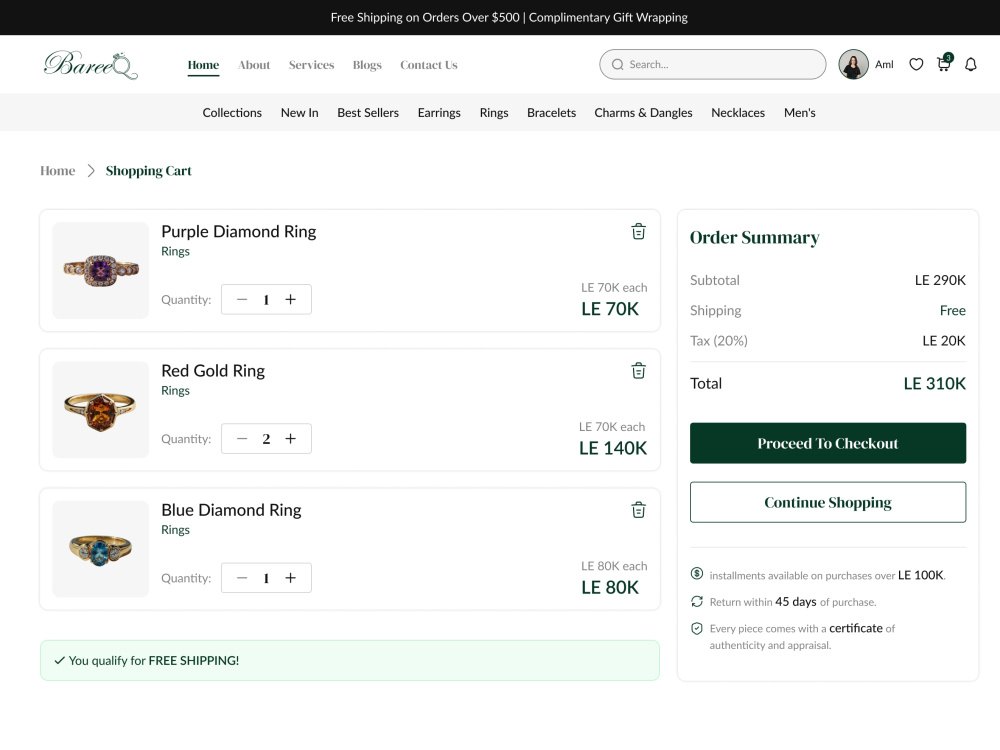The width and height of the screenshot is (1000, 750).
Task: Click Rings link under Purple Diamond Ring
Action: click(175, 251)
